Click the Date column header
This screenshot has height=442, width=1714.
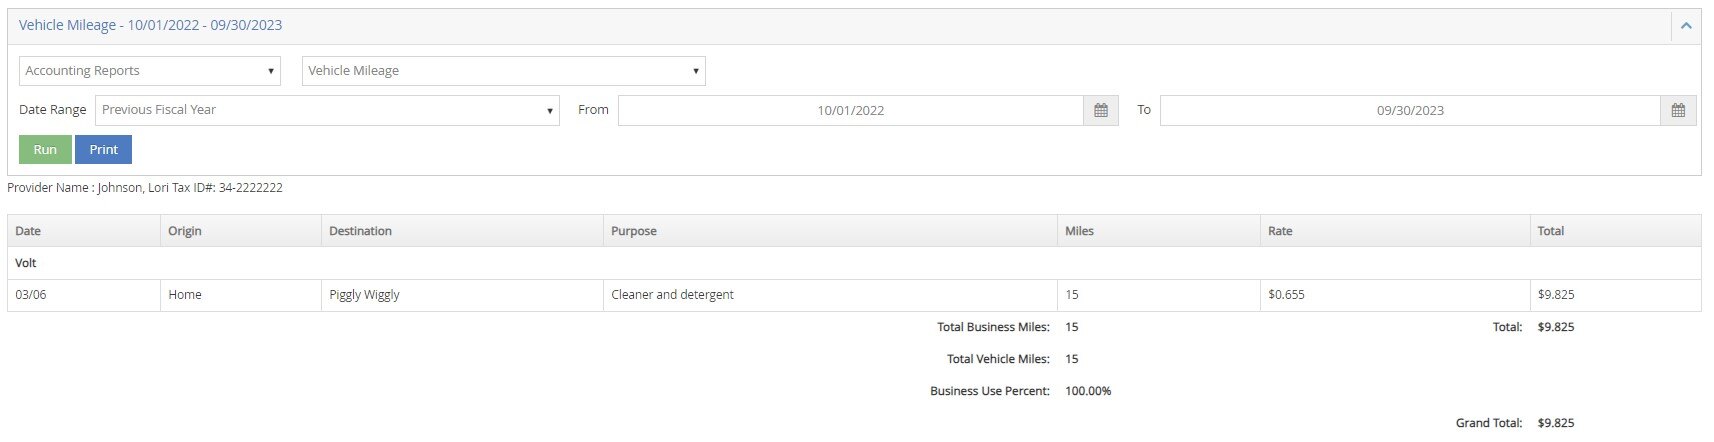pos(28,231)
